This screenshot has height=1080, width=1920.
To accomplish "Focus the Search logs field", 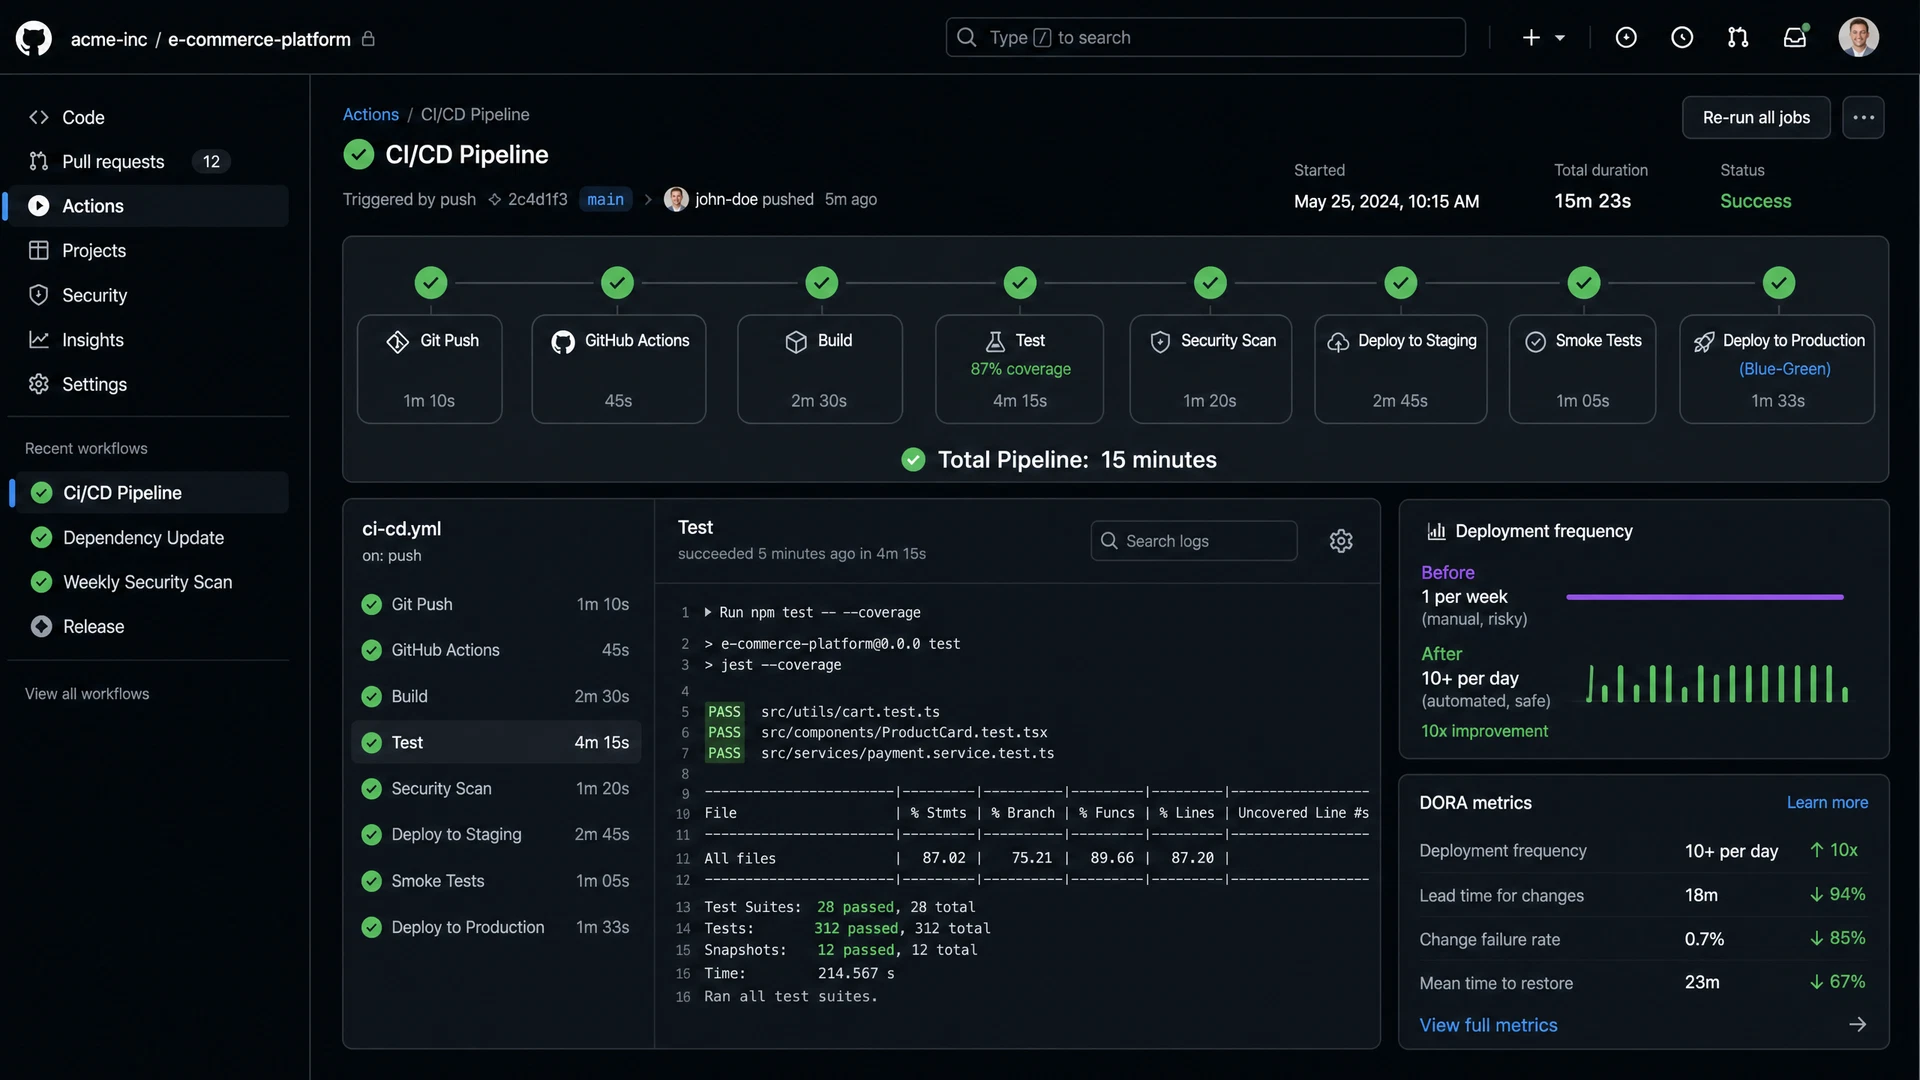I will (x=1194, y=541).
